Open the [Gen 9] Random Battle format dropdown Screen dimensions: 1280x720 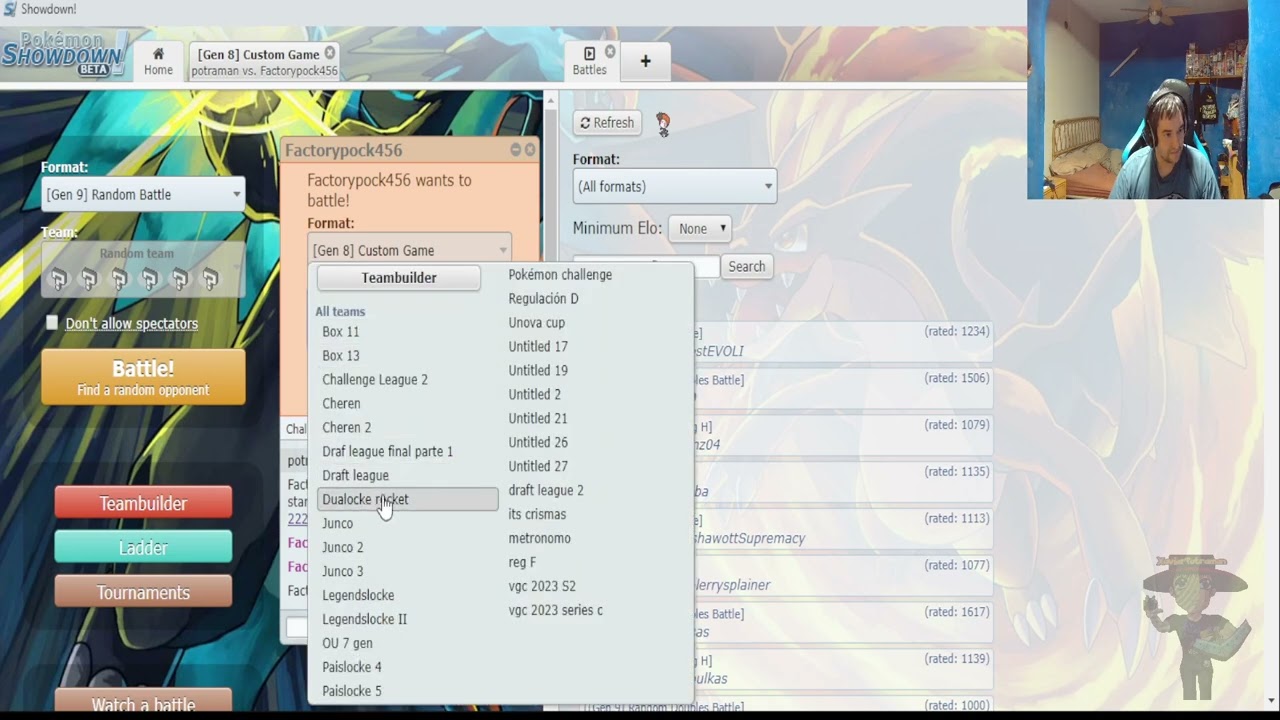[143, 194]
